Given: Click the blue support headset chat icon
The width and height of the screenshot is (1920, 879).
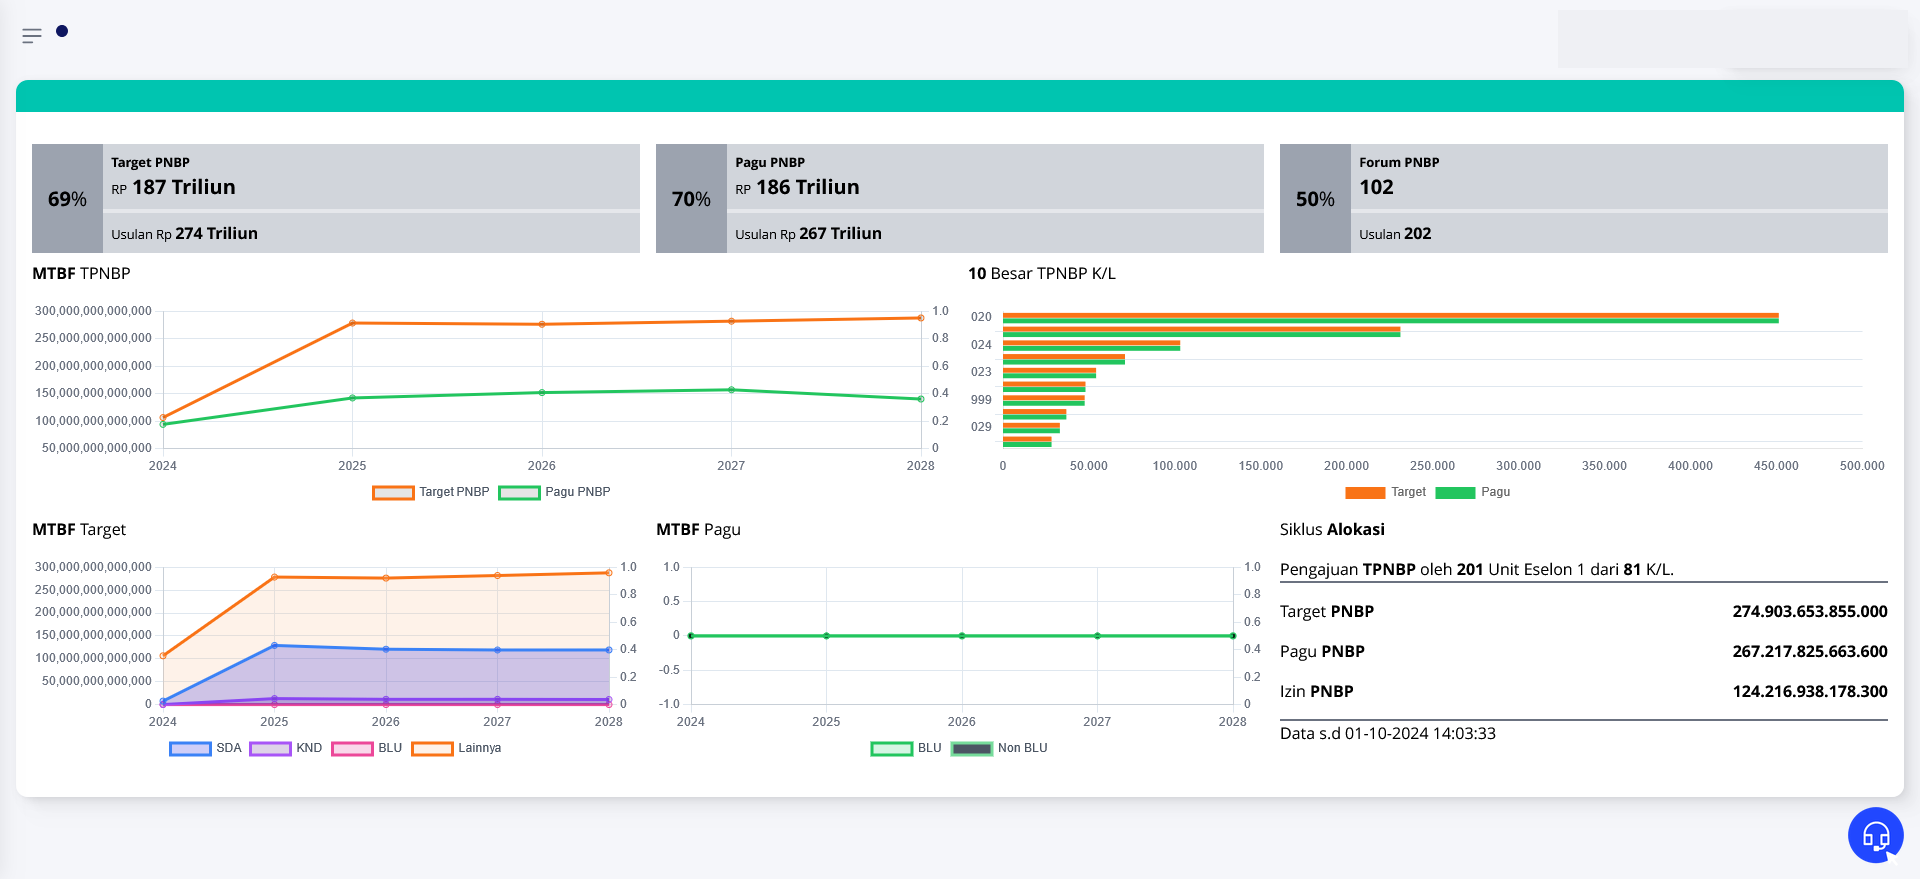Looking at the screenshot, I should pos(1875,834).
